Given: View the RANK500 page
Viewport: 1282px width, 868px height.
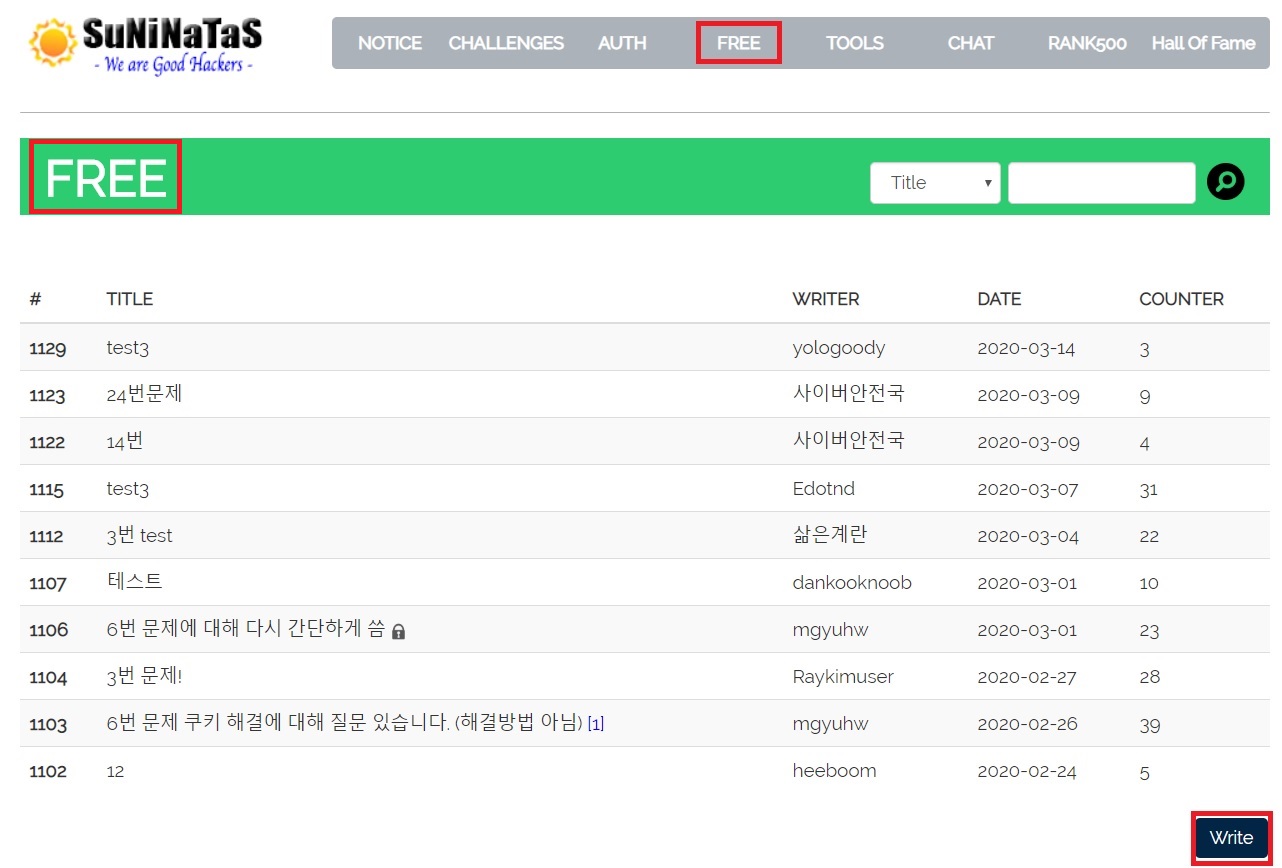Looking at the screenshot, I should (1087, 43).
